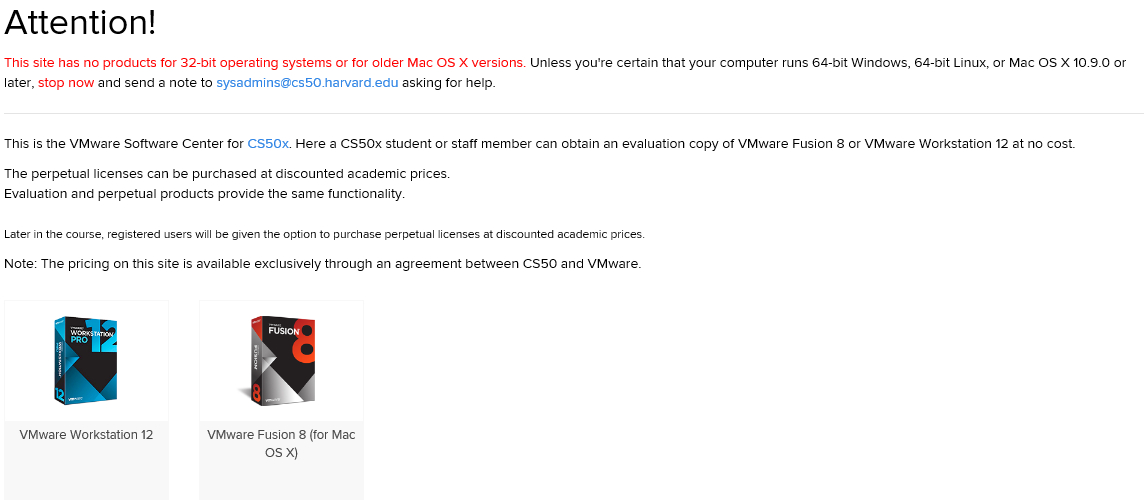
Task: Select the VMware Workstation 12 product label
Action: (x=86, y=435)
